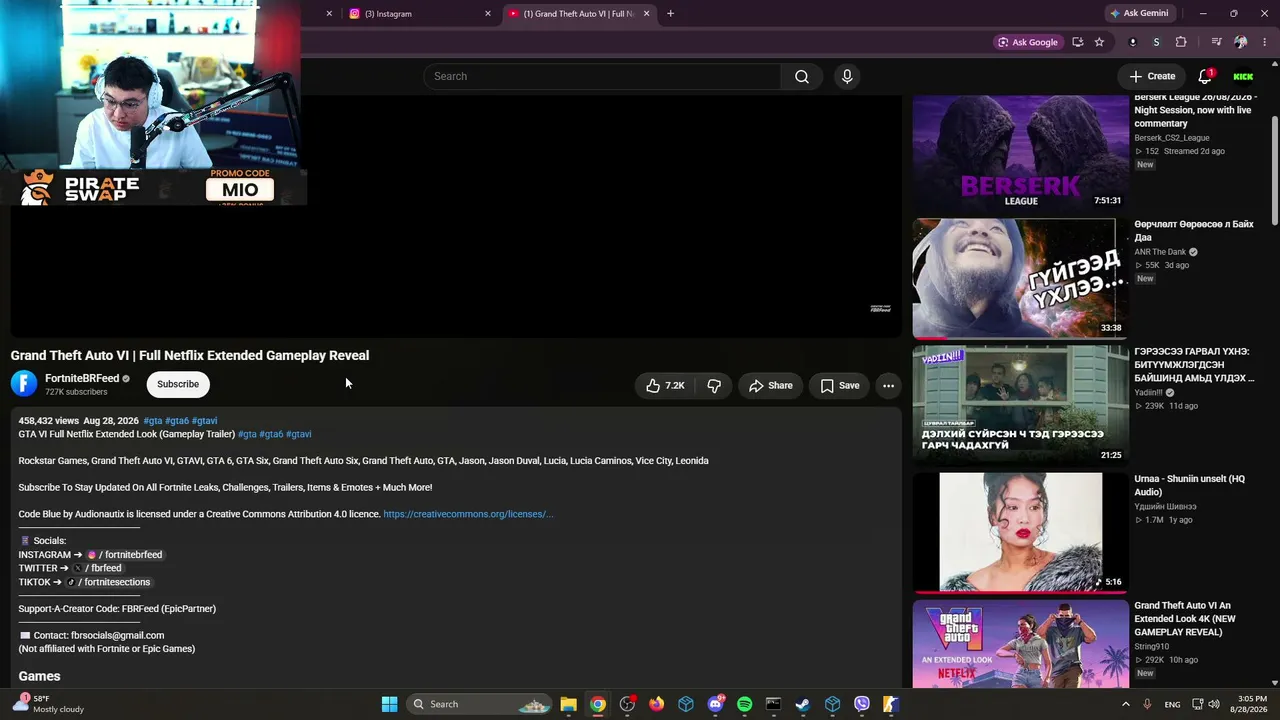Click the Share button

(770, 385)
